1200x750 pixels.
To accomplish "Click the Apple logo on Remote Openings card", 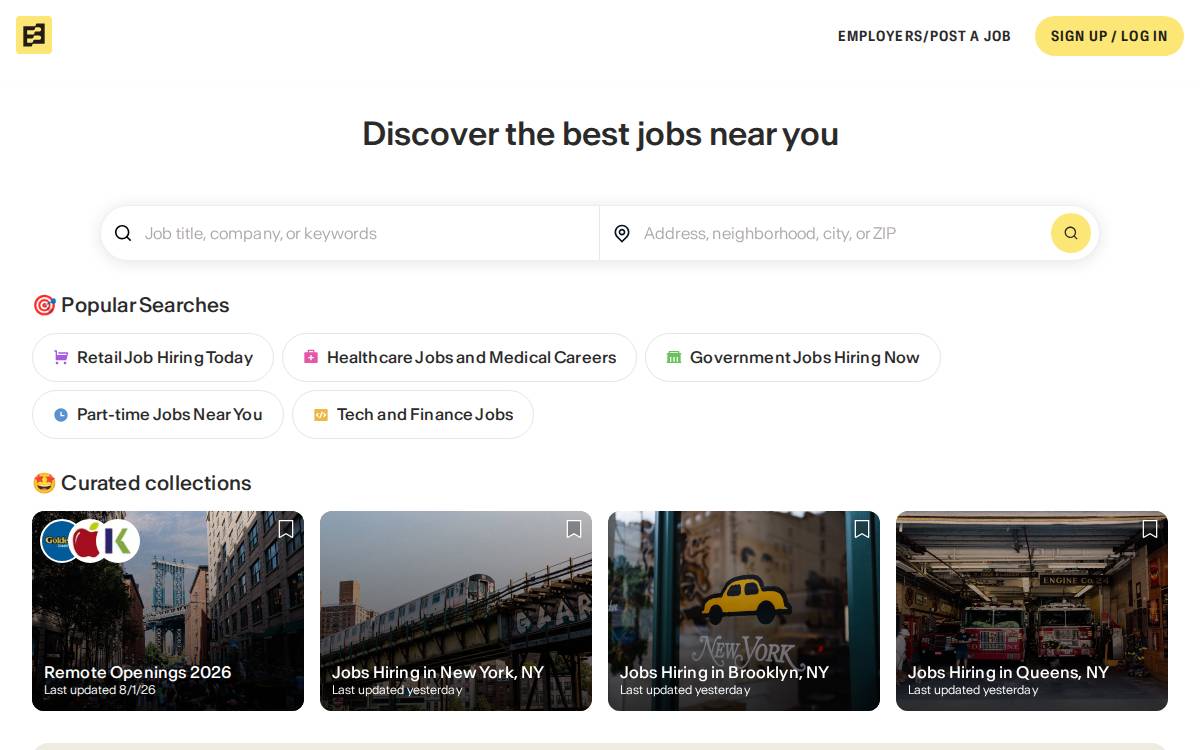I will (89, 541).
